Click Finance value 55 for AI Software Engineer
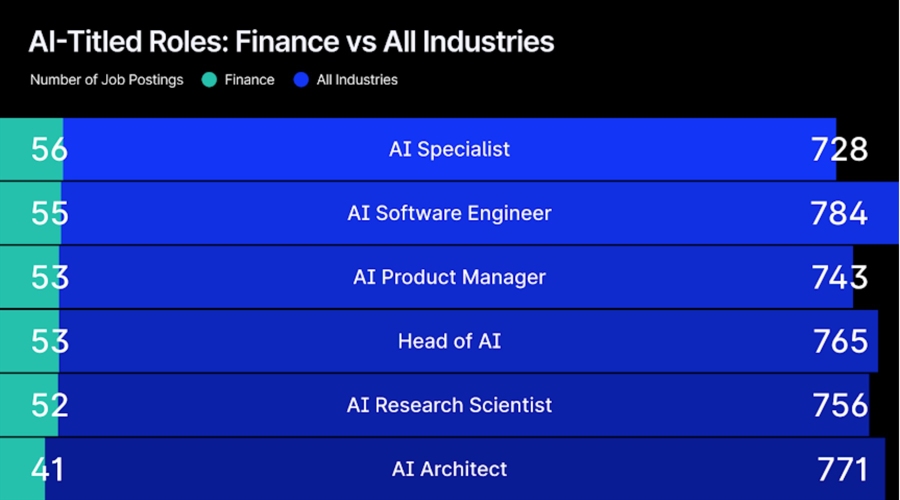Image resolution: width=900 pixels, height=500 pixels. (x=49, y=213)
